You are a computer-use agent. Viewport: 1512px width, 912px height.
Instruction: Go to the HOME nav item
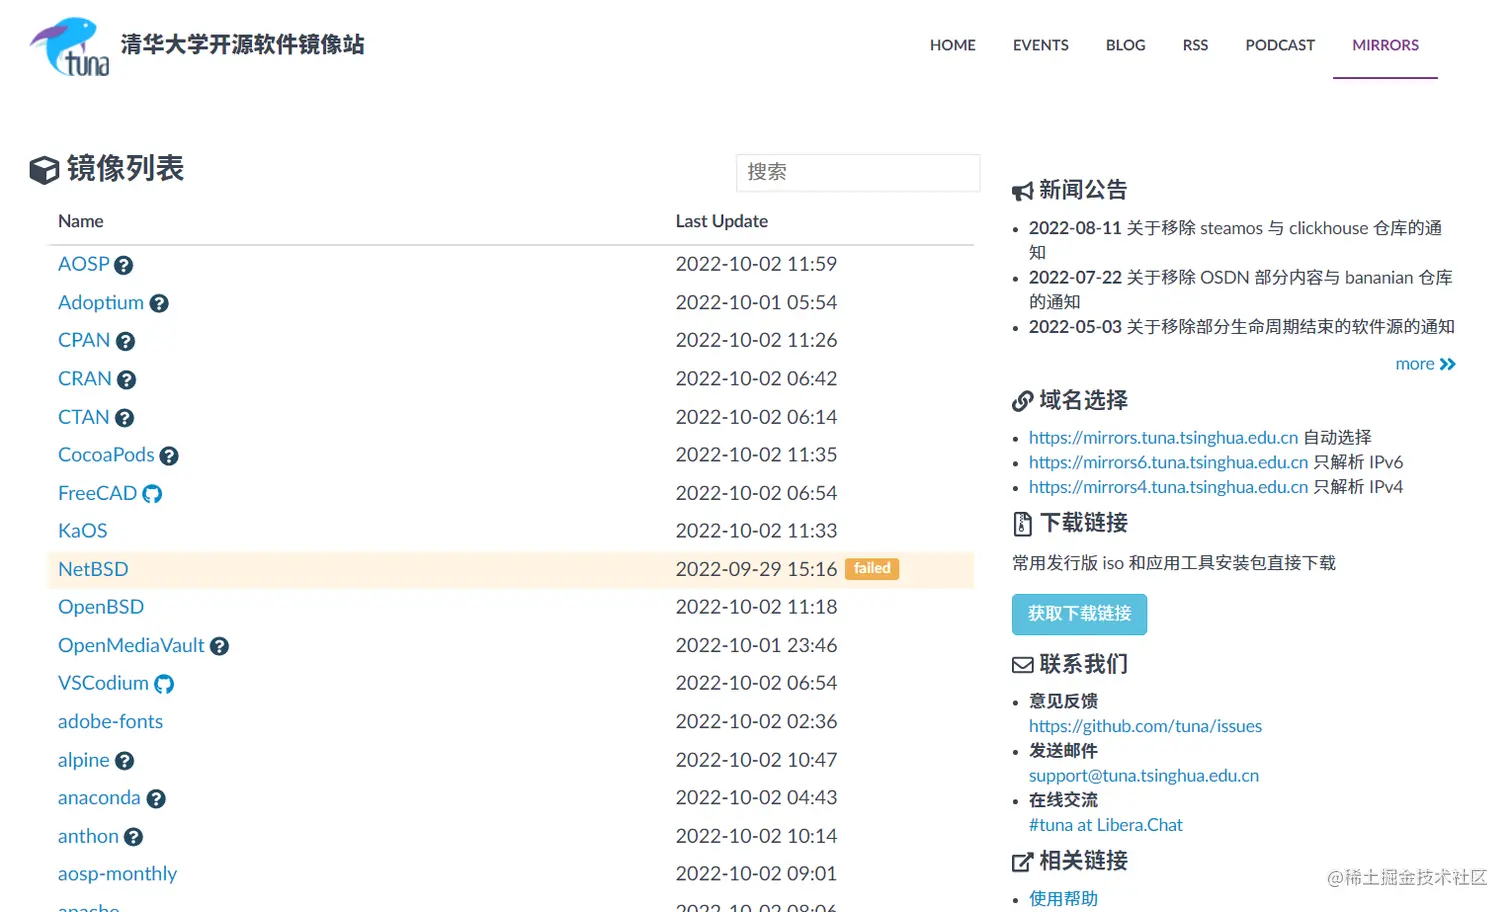(952, 45)
